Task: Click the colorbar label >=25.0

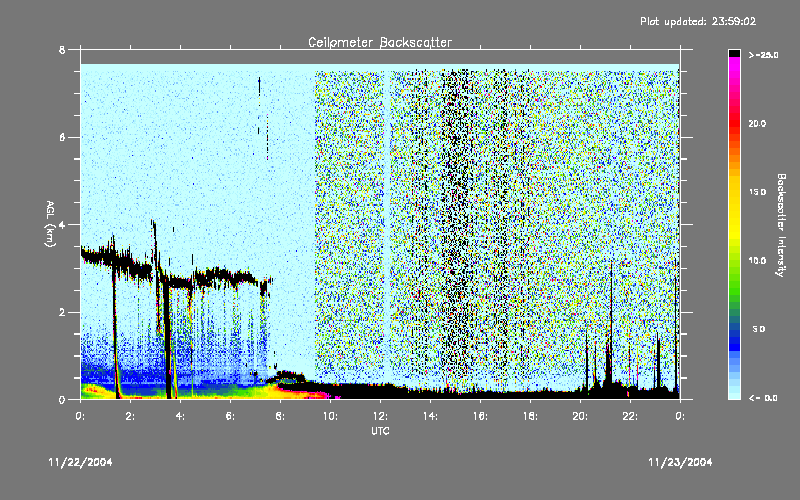Action: (x=763, y=55)
